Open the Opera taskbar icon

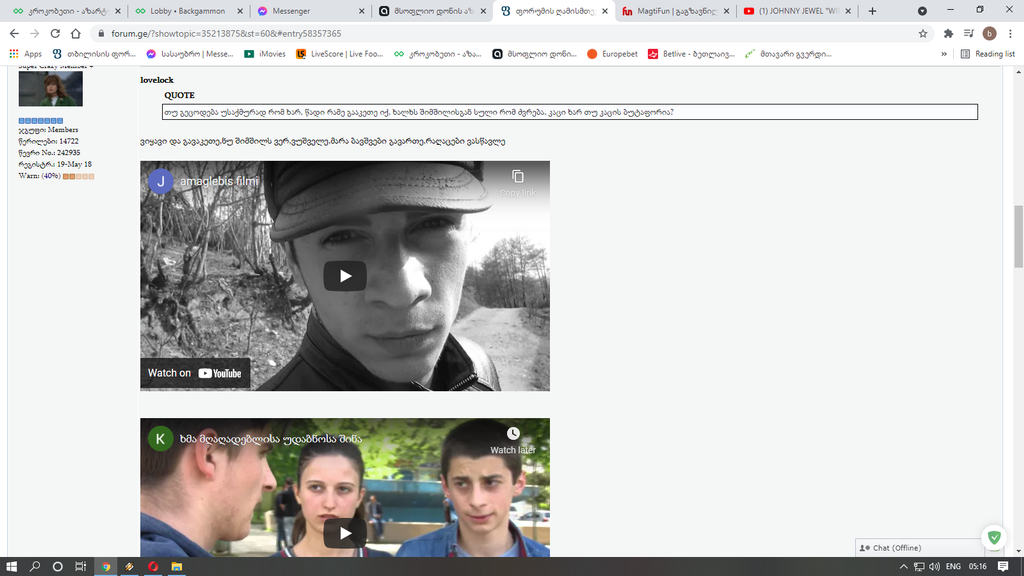[153, 566]
